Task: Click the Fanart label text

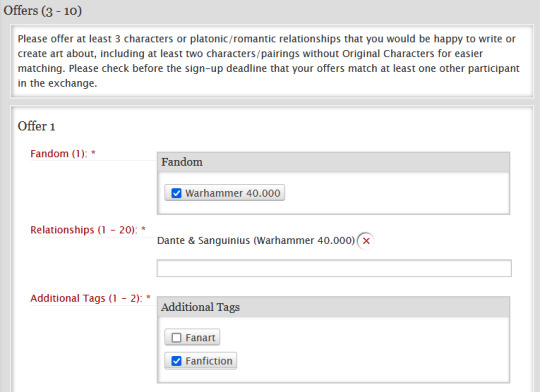Action: tap(200, 338)
